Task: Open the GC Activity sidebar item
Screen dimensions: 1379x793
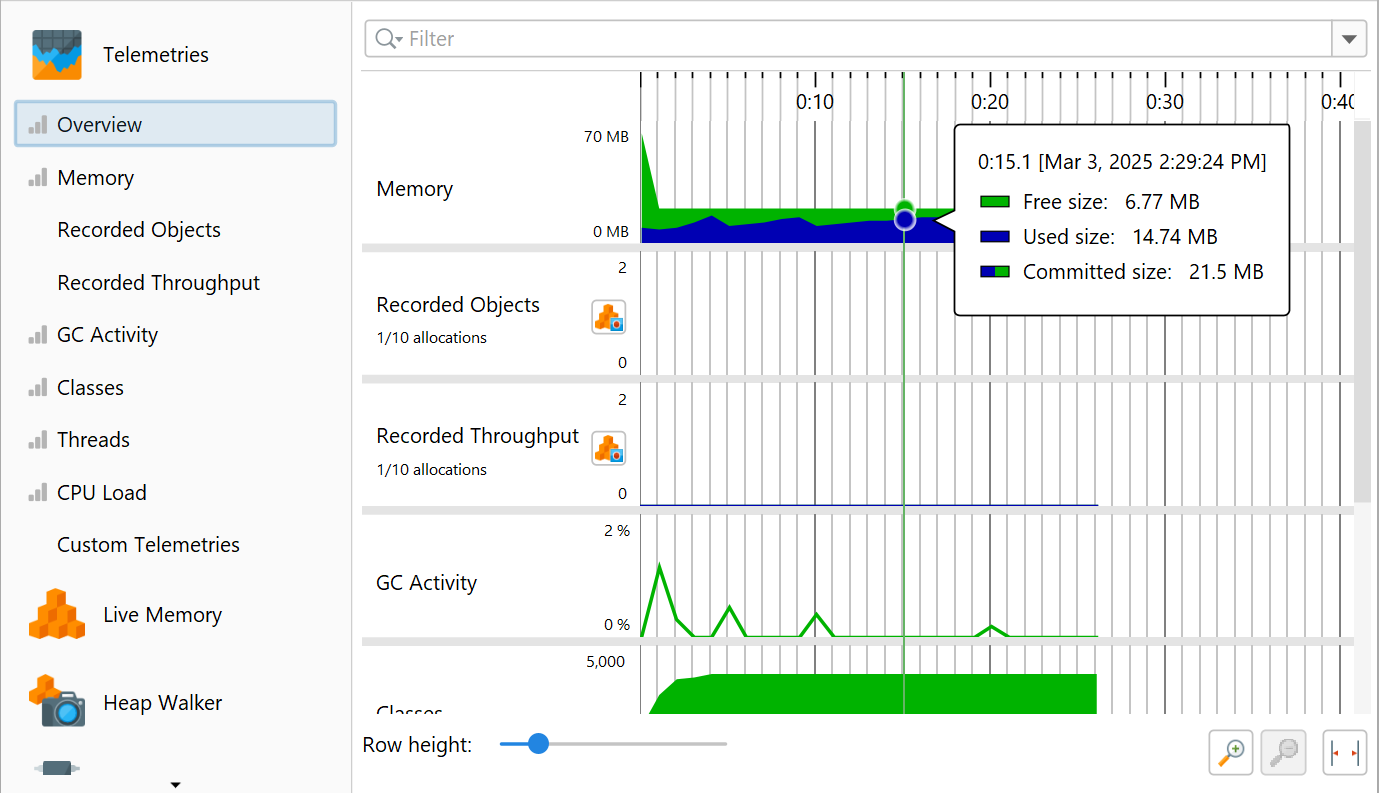Action: [107, 335]
